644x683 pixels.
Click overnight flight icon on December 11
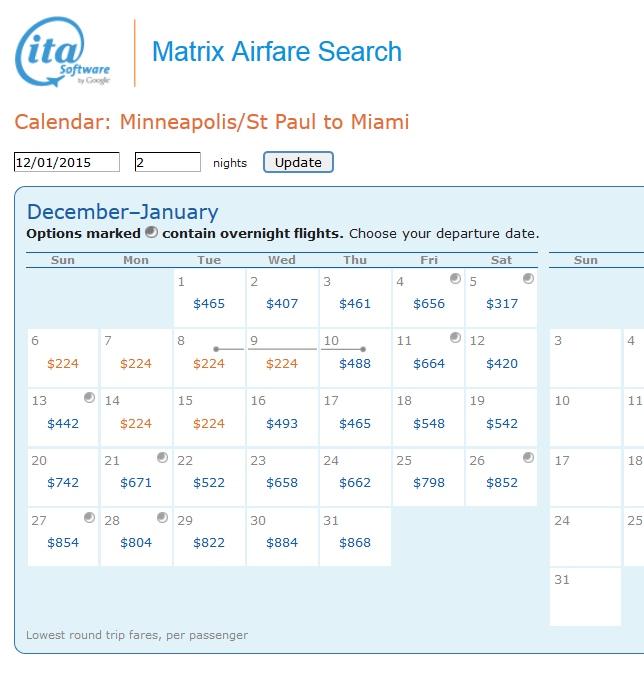(x=455, y=338)
